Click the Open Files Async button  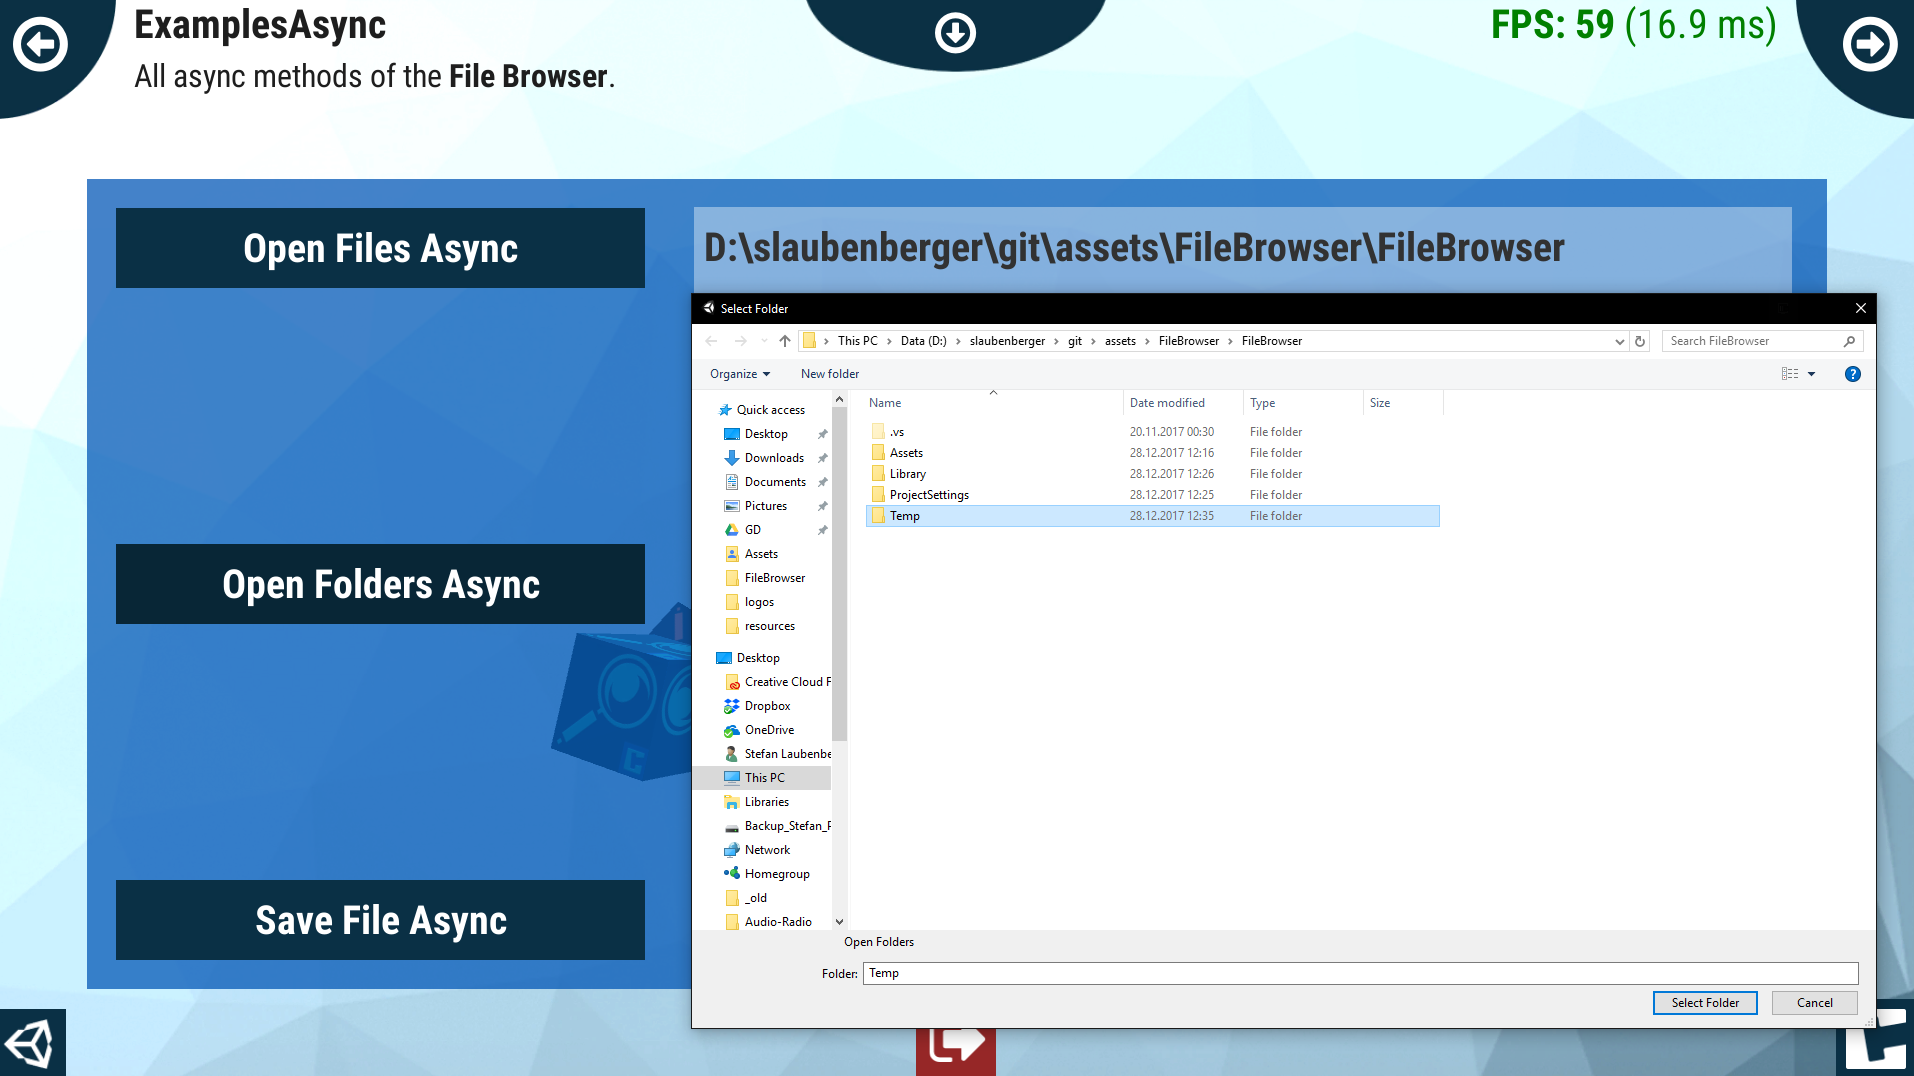[380, 248]
